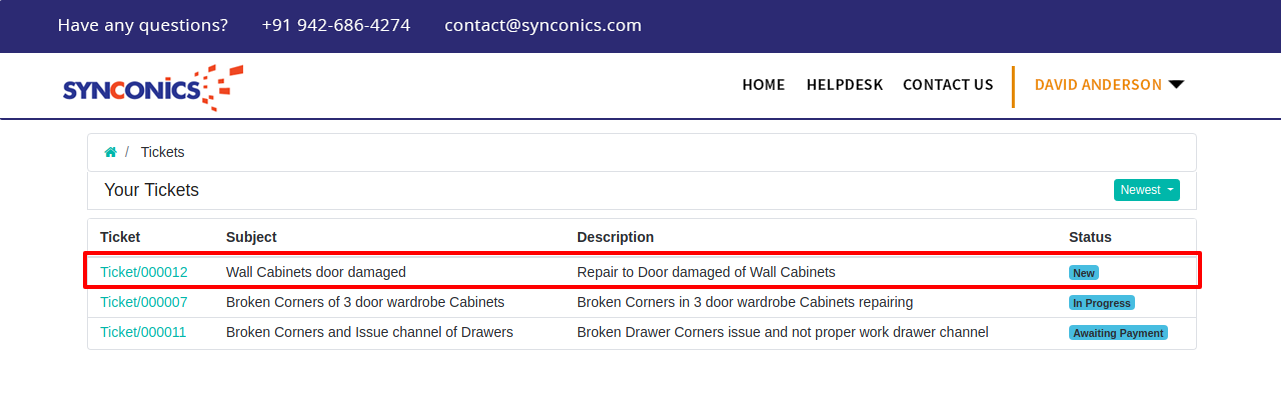1281x409 pixels.
Task: Expand the David Anderson user menu arrow
Action: click(x=1176, y=85)
